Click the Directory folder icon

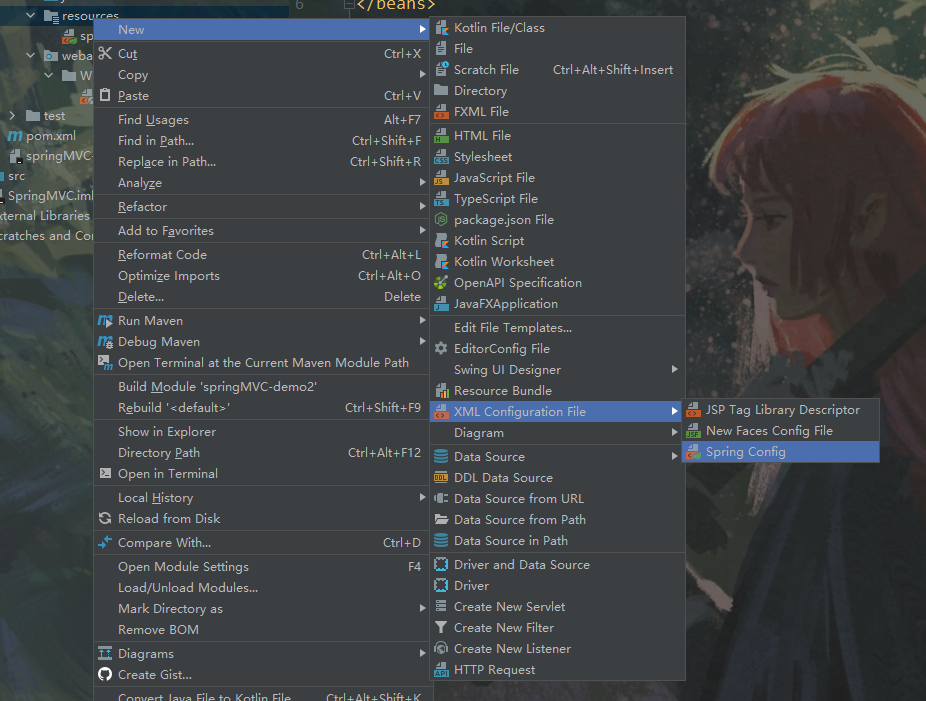(x=441, y=90)
